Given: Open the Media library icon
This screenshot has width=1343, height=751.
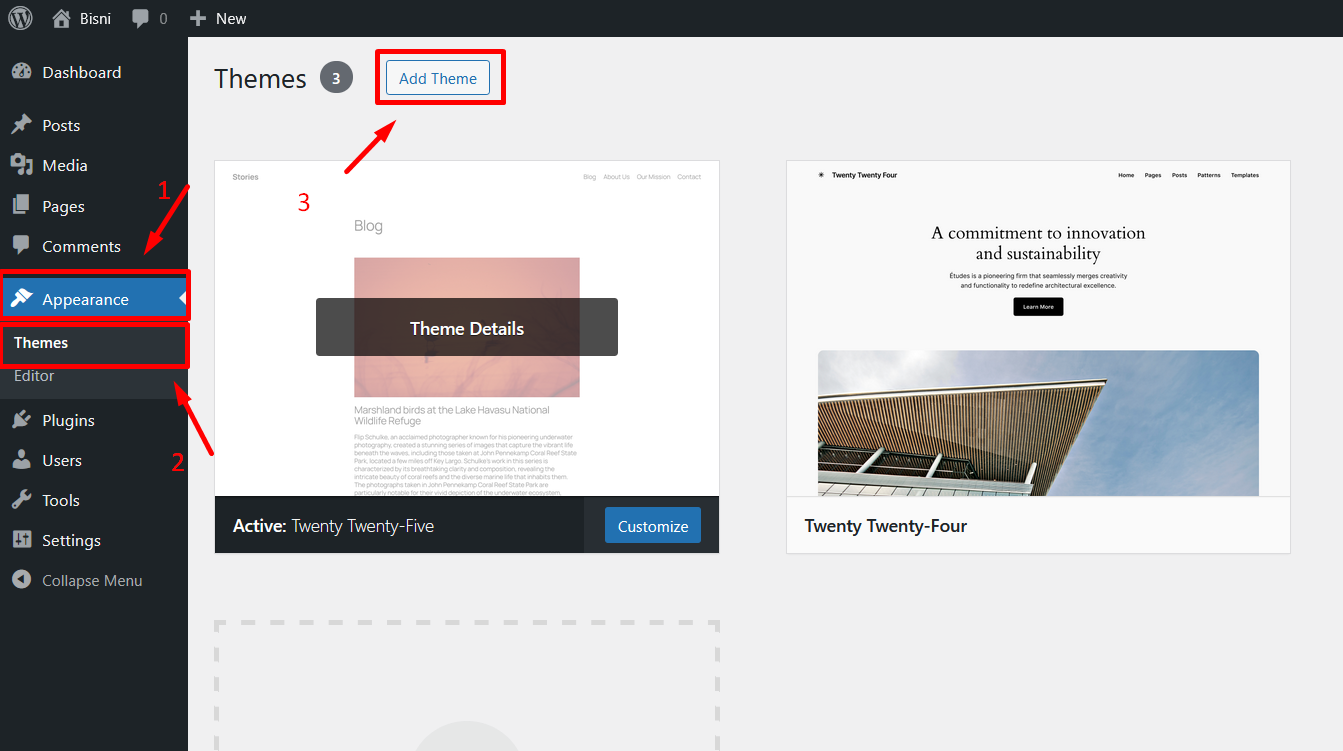Looking at the screenshot, I should 21,165.
